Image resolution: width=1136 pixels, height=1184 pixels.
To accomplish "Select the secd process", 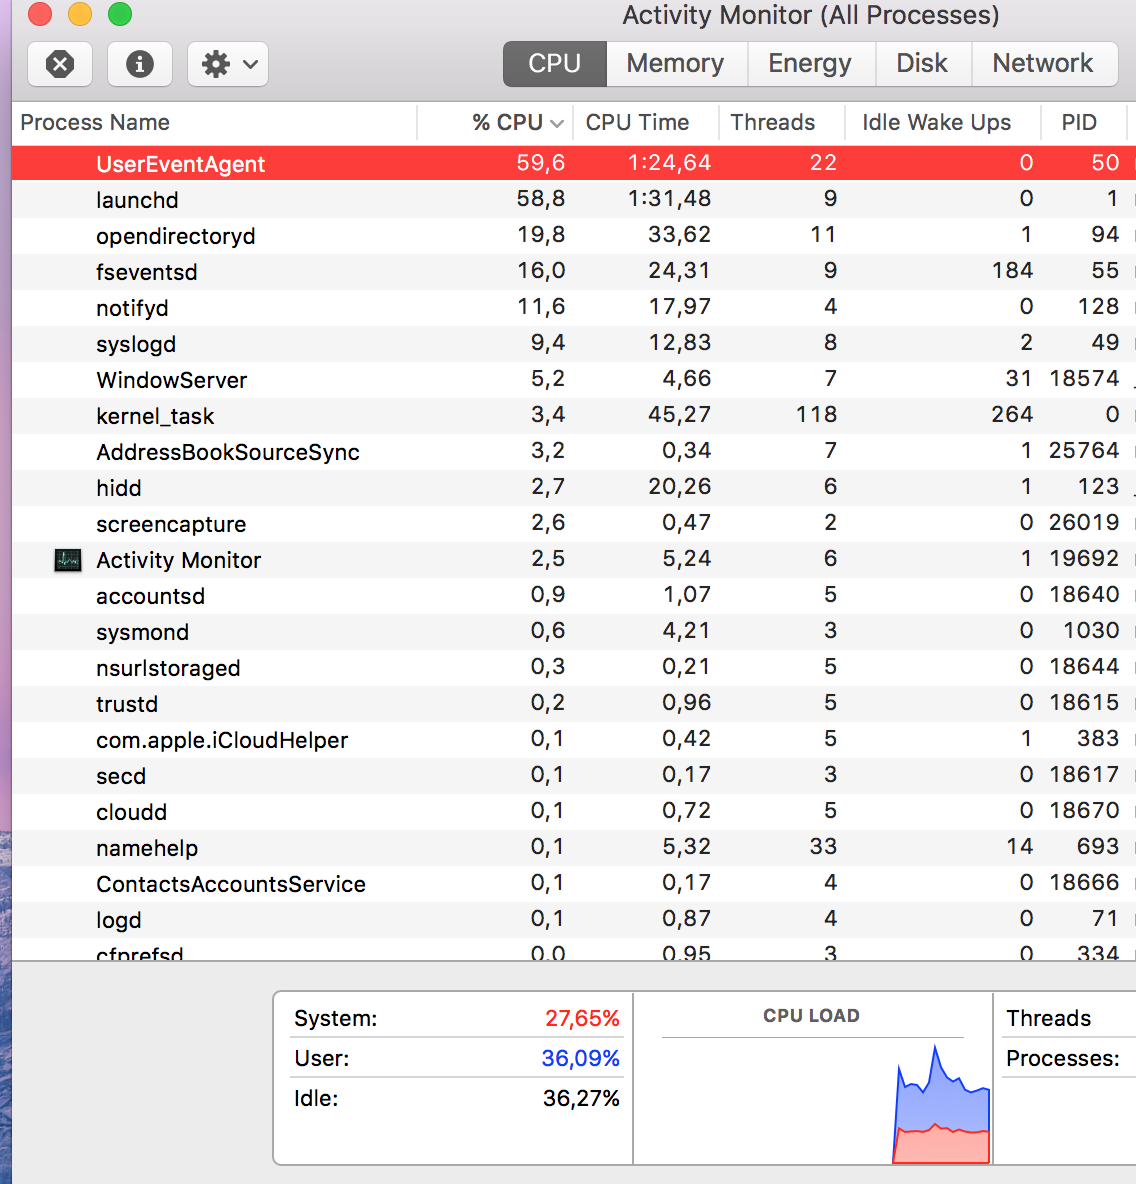I will point(573,775).
